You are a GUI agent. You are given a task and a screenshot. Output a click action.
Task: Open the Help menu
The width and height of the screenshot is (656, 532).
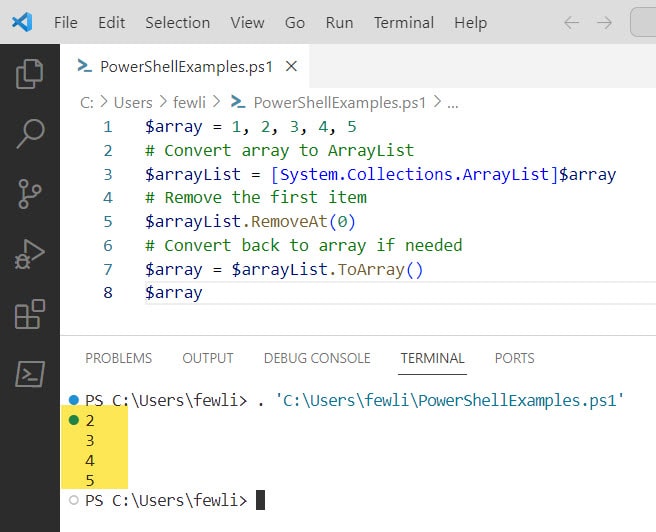471,23
